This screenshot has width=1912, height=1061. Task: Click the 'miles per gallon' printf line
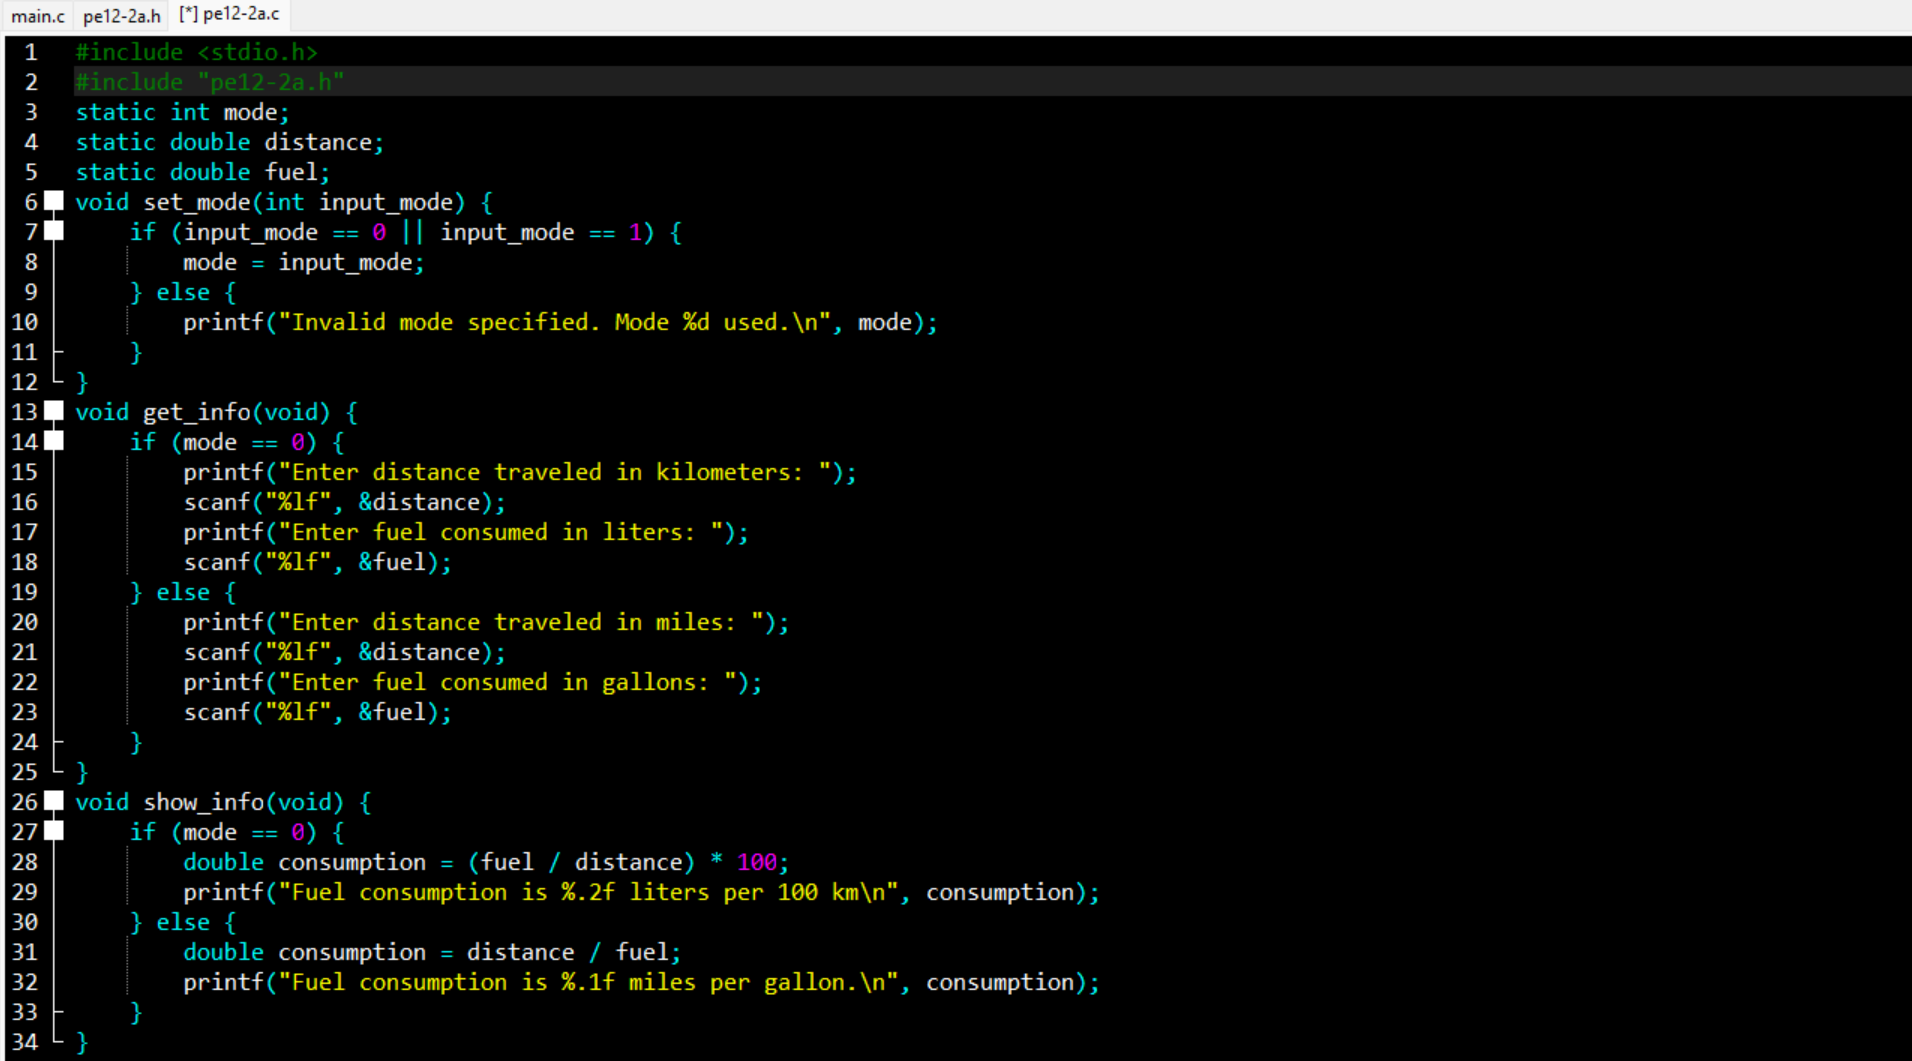click(641, 982)
